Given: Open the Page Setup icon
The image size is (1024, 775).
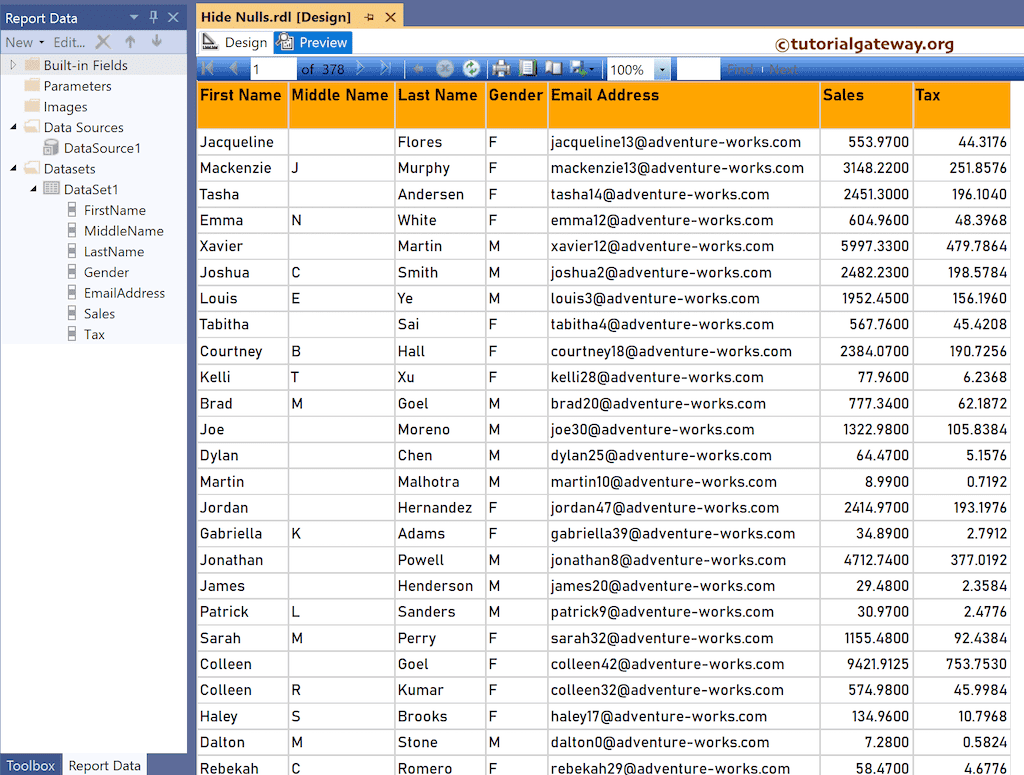Looking at the screenshot, I should [x=553, y=69].
